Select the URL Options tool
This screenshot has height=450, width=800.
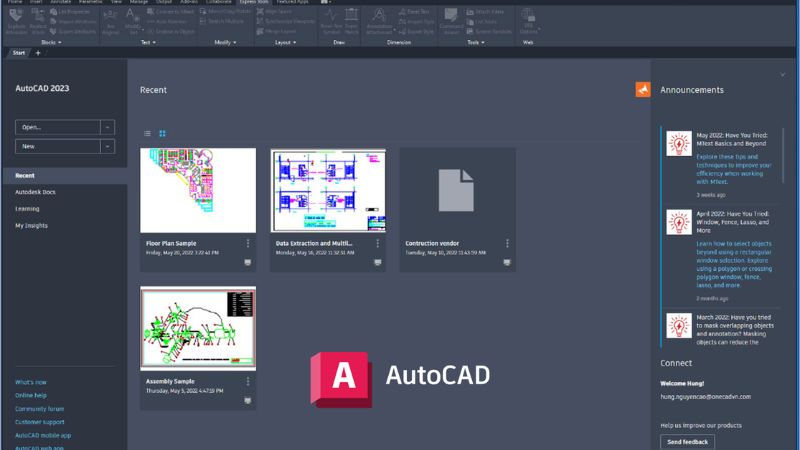[x=529, y=22]
